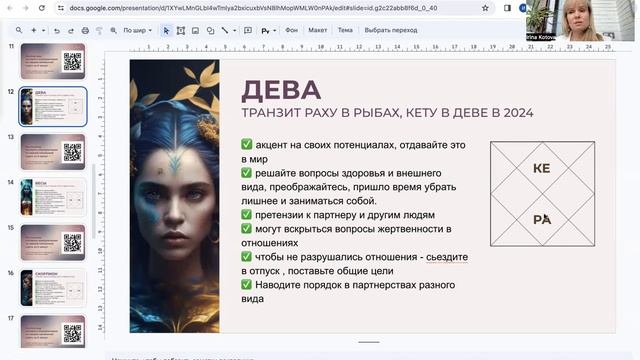The image size is (640, 360).
Task: Add a comment using toolbar icon
Action: [x=248, y=30]
